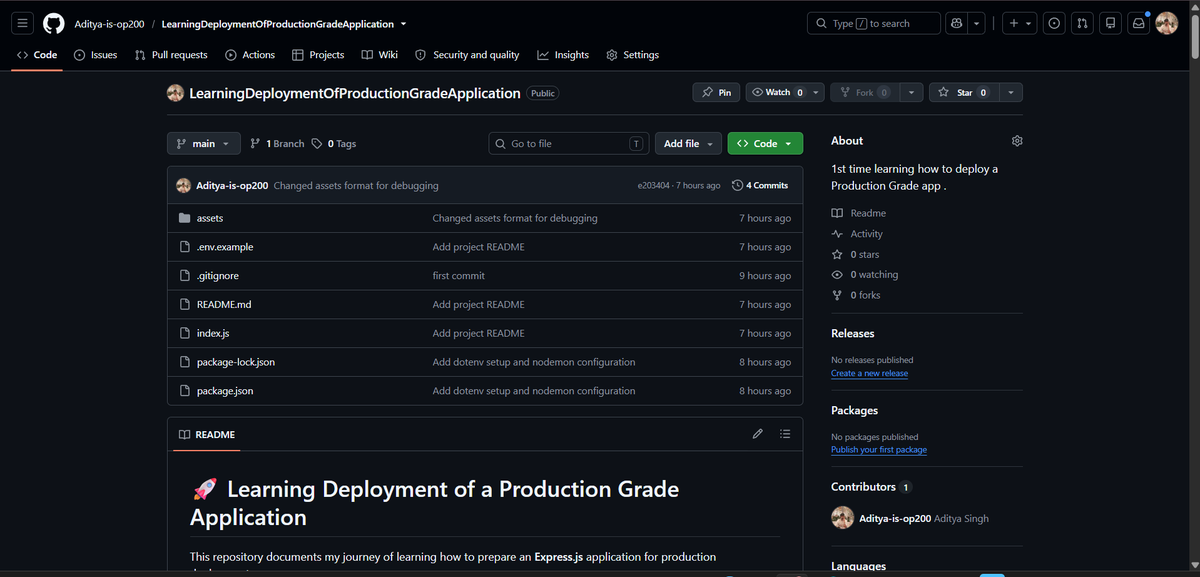Viewport: 1200px width, 577px height.
Task: Open the Contributors heading link
Action: point(863,487)
